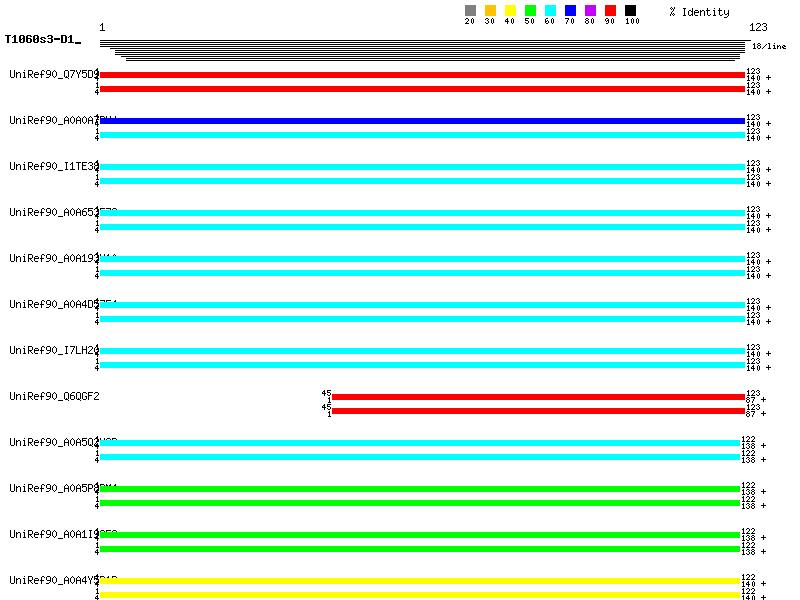This screenshot has width=800, height=600.
Task: Click the gray 20% identity legend swatch
Action: point(470,11)
